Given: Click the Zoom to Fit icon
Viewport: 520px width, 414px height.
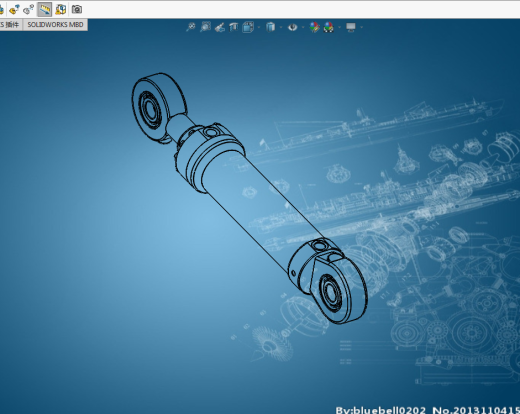Looking at the screenshot, I should click(191, 27).
